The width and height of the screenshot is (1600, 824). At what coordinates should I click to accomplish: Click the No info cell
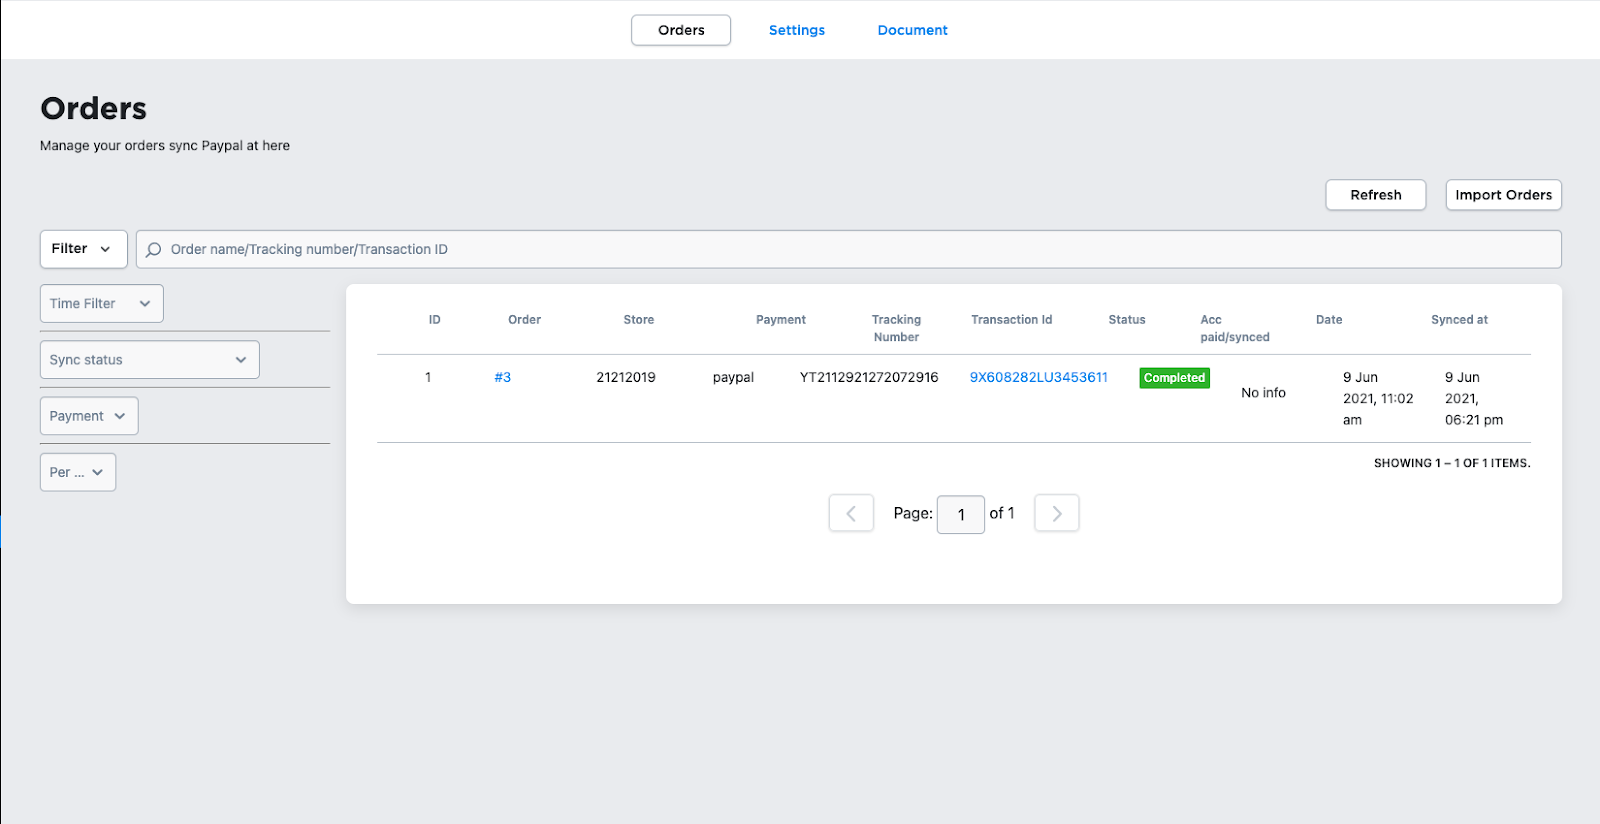pyautogui.click(x=1264, y=393)
